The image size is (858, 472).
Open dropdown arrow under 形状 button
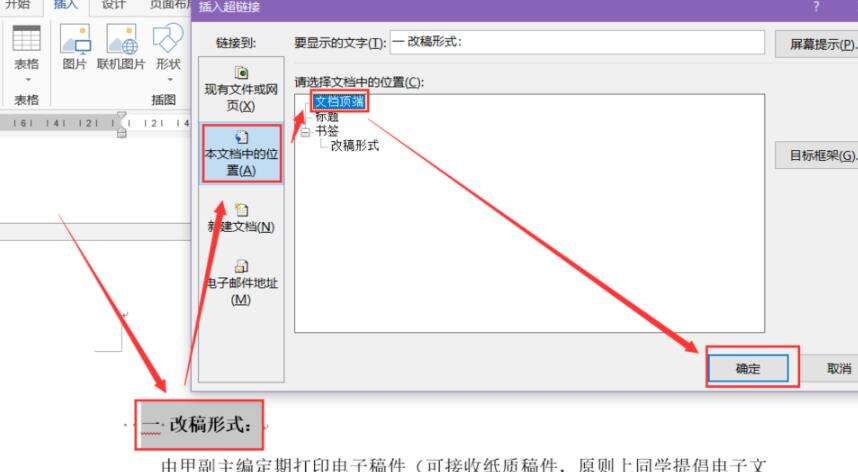(x=170, y=80)
